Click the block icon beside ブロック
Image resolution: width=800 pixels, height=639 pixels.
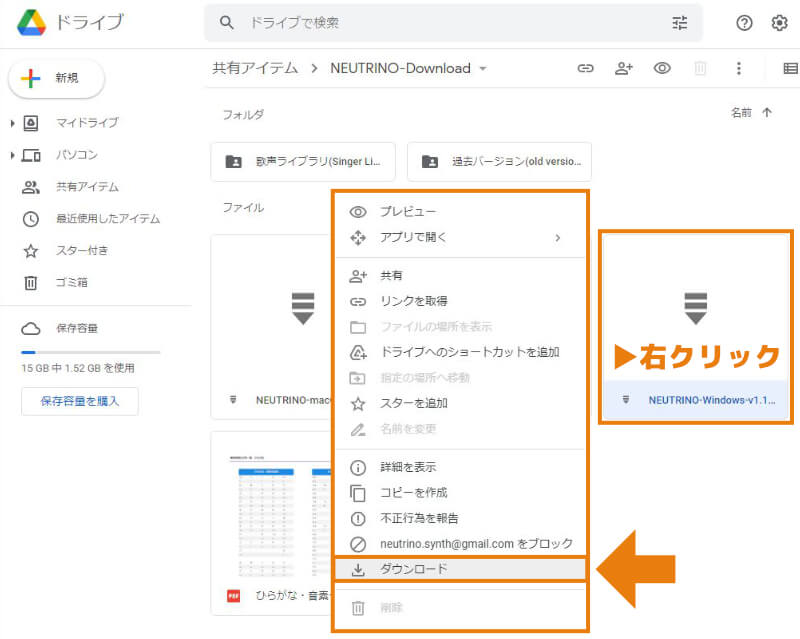click(358, 545)
